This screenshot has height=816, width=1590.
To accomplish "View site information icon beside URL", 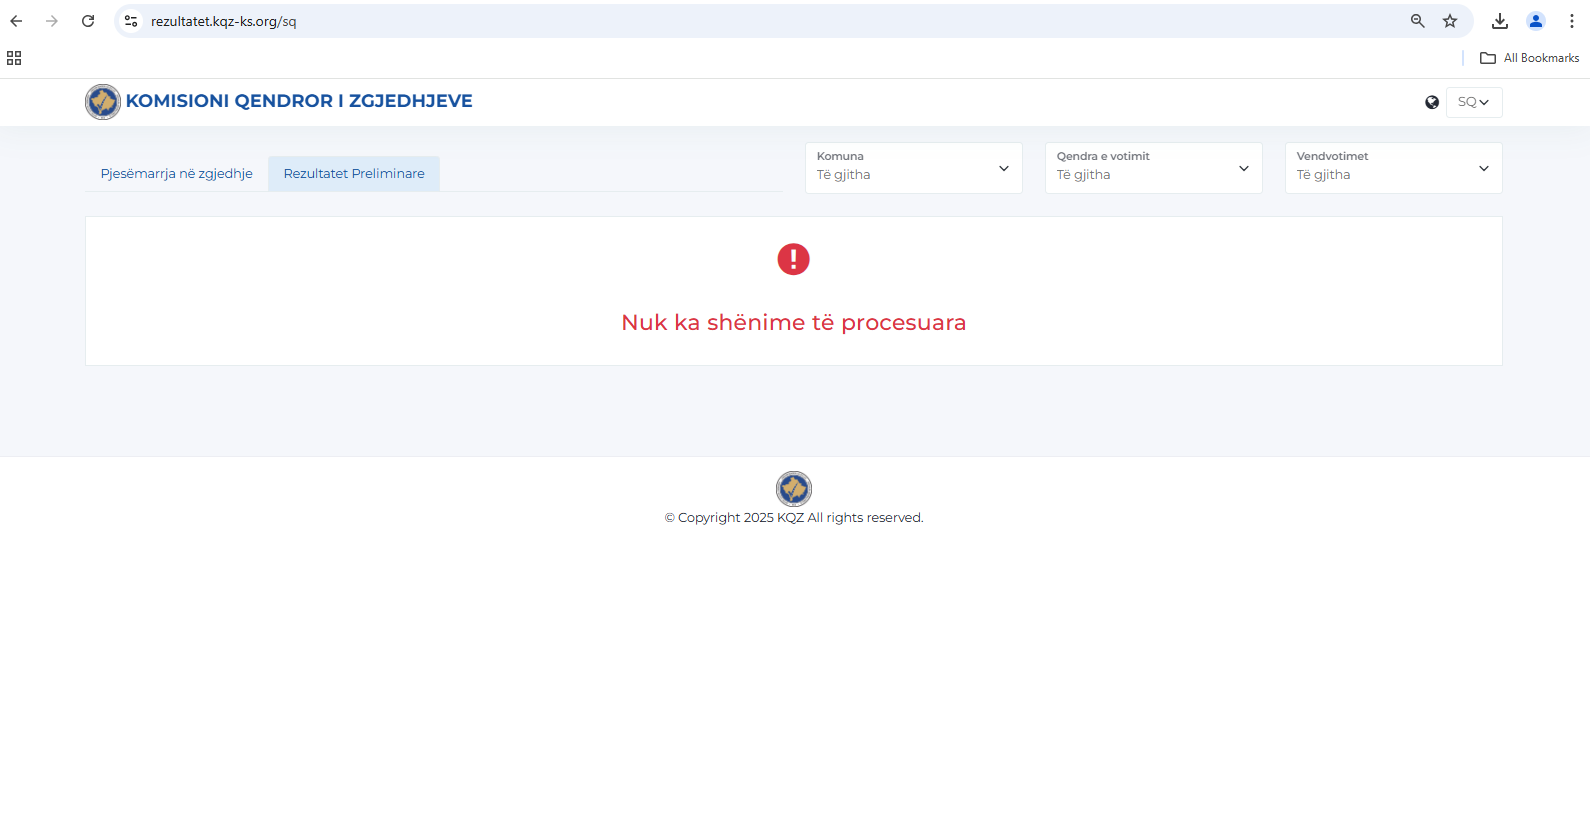I will [x=131, y=21].
